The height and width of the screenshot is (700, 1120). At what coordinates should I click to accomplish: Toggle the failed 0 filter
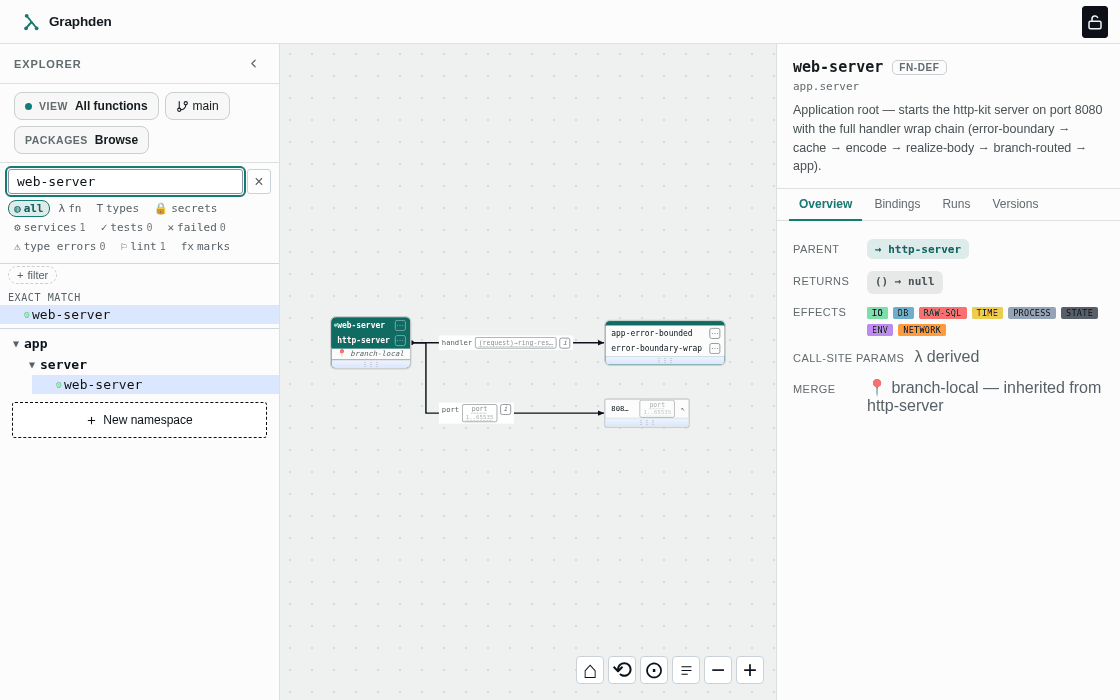tap(196, 227)
